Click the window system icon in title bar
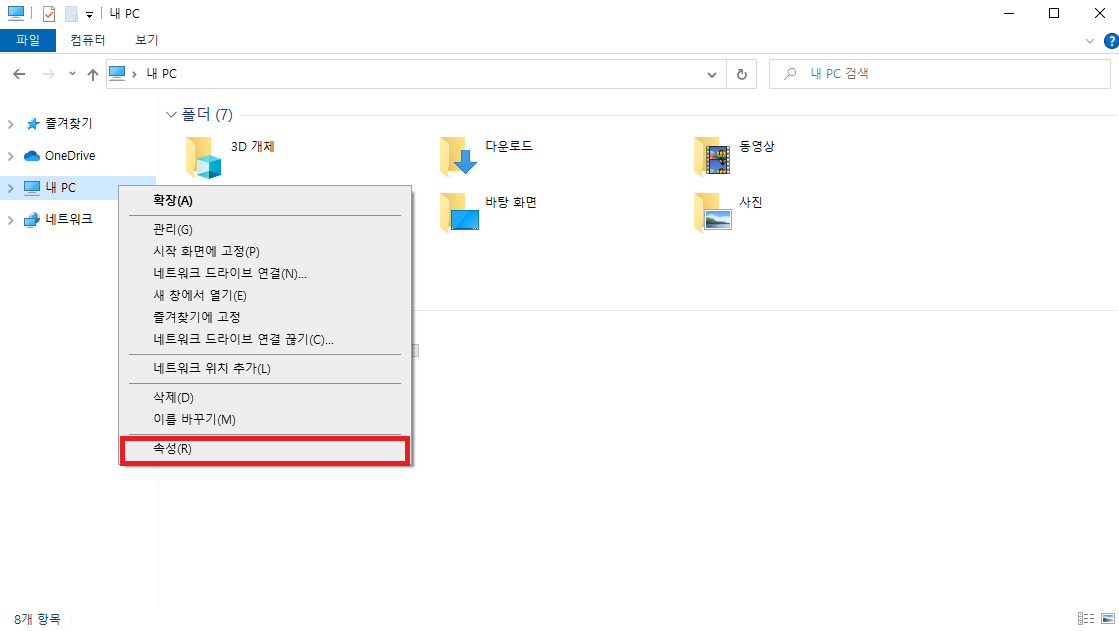Image resolution: width=1119 pixels, height=631 pixels. click(16, 13)
